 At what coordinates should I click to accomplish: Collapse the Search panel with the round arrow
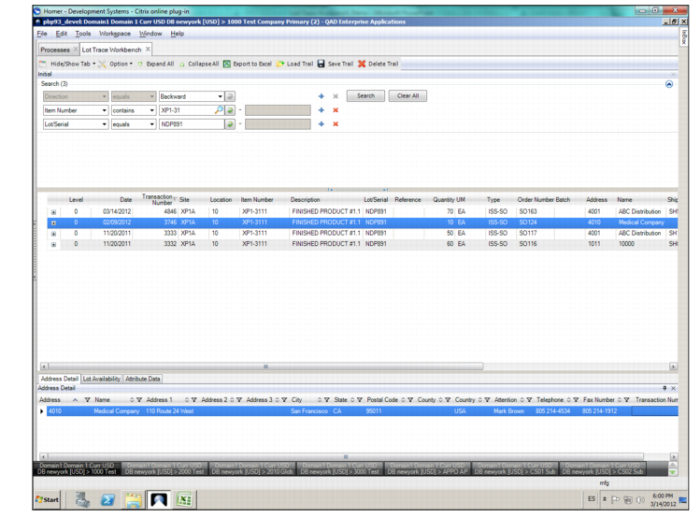[x=669, y=84]
